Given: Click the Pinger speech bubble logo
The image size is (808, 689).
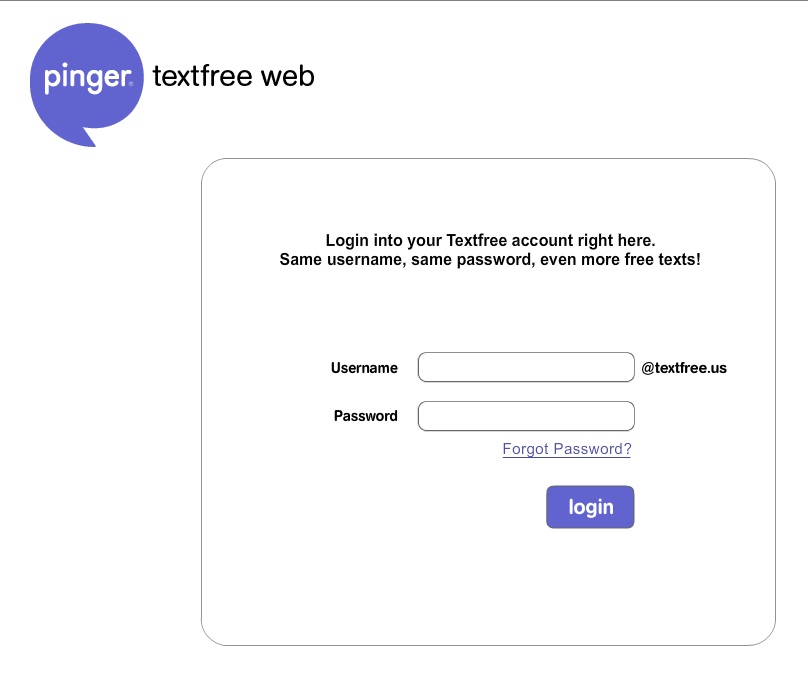Looking at the screenshot, I should [87, 85].
